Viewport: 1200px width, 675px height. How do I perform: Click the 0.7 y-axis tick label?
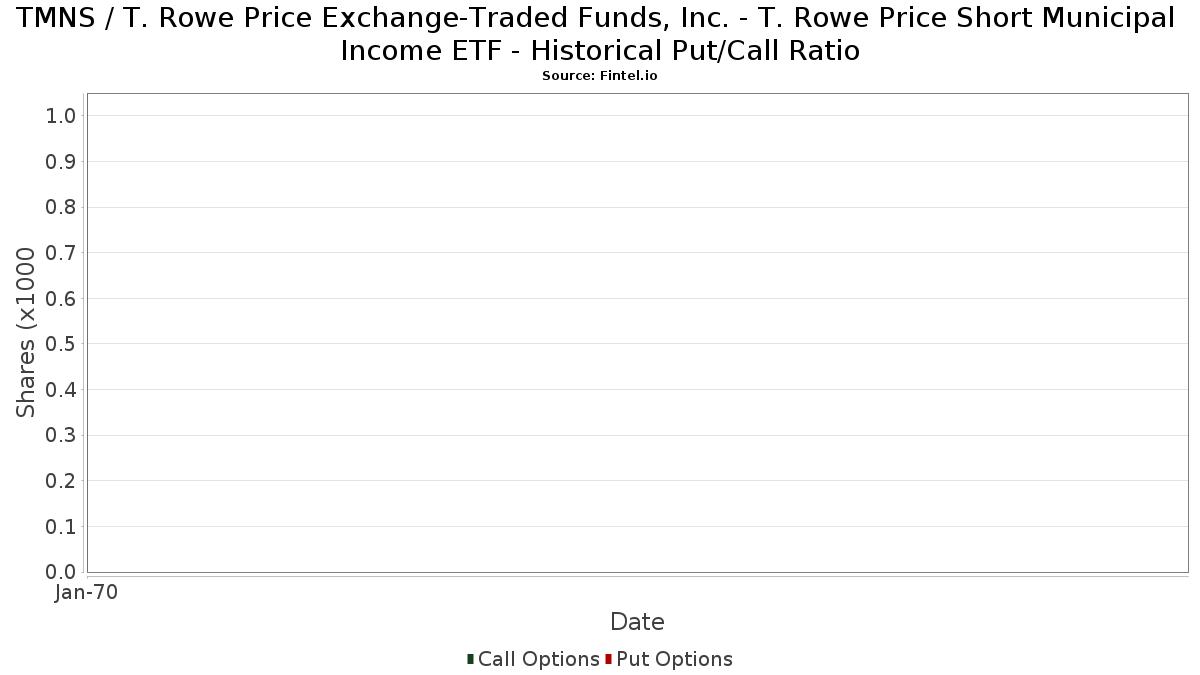[61, 253]
